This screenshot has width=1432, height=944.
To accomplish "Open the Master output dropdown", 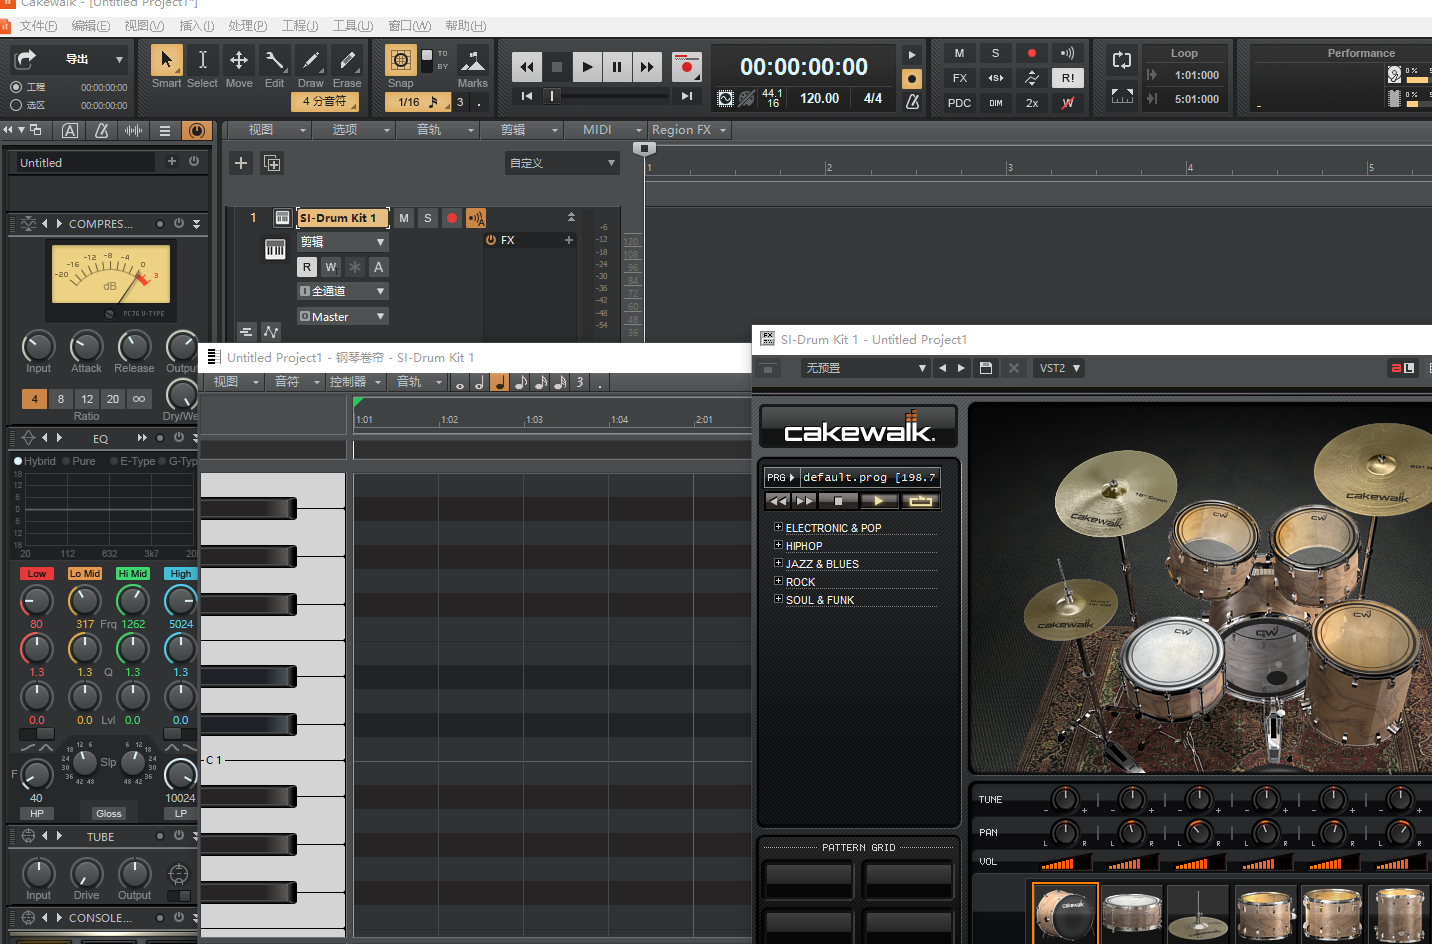I will pyautogui.click(x=342, y=316).
